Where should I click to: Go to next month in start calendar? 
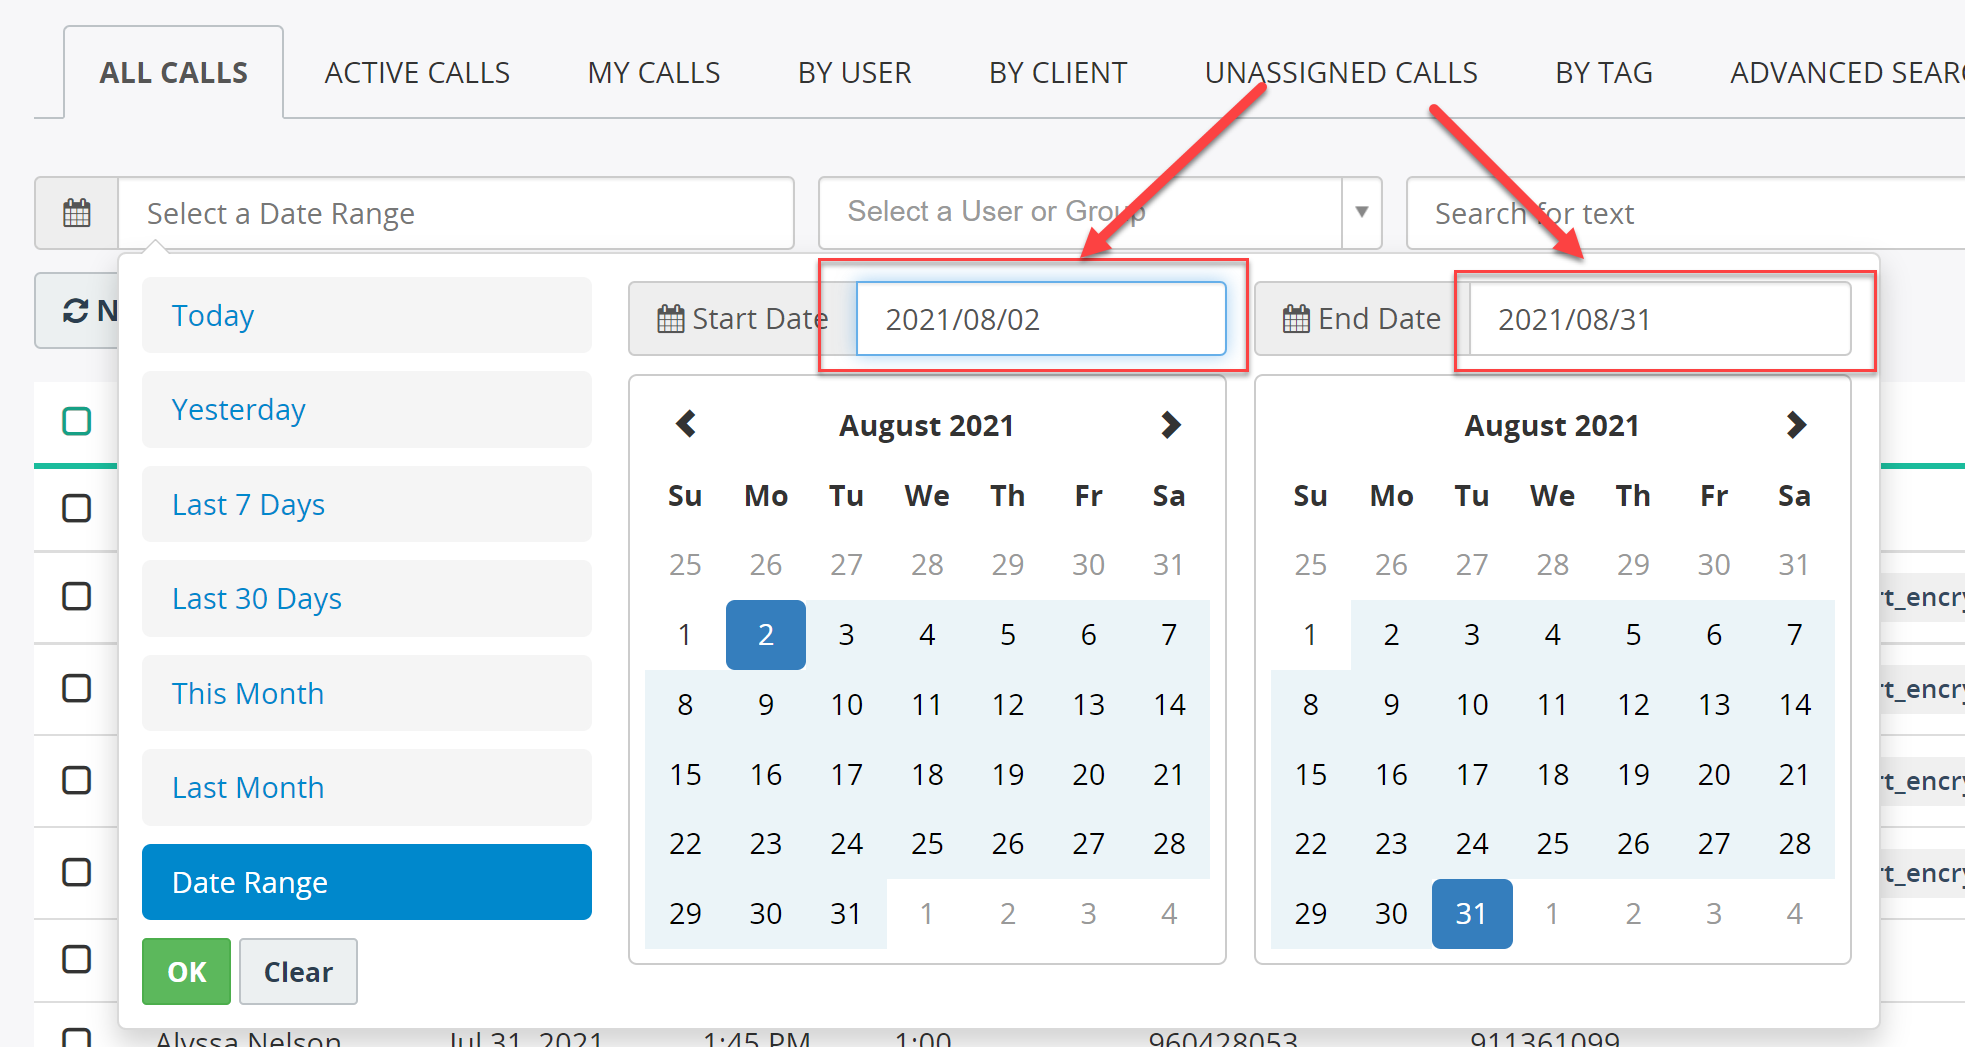(x=1170, y=425)
